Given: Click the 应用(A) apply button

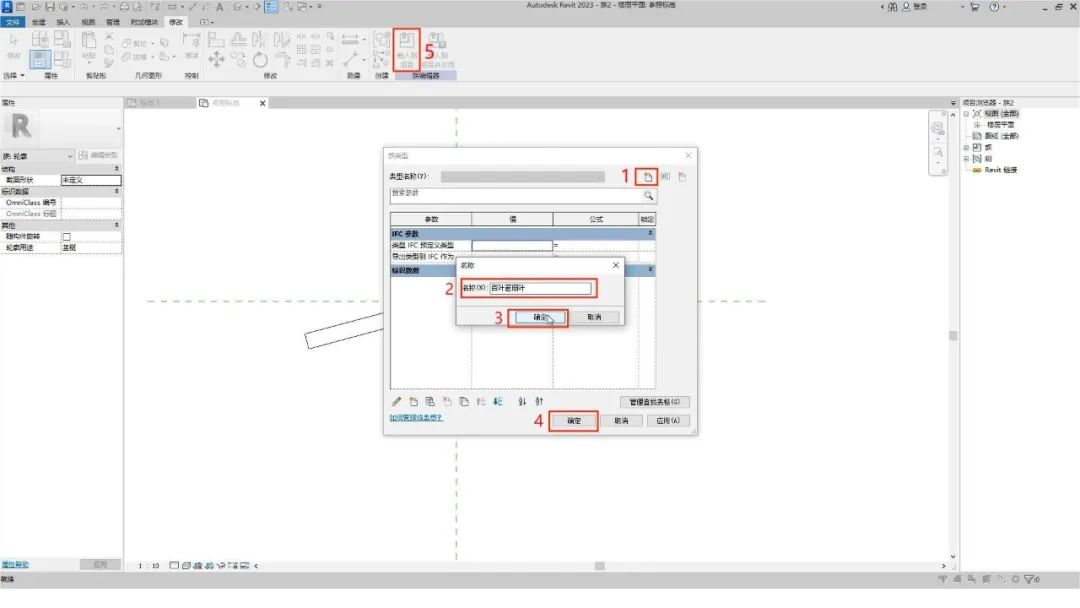Looking at the screenshot, I should (x=668, y=421).
